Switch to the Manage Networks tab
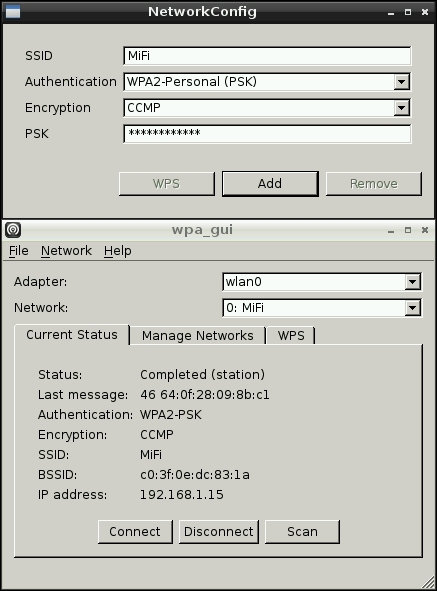The height and width of the screenshot is (591, 437). (x=198, y=335)
